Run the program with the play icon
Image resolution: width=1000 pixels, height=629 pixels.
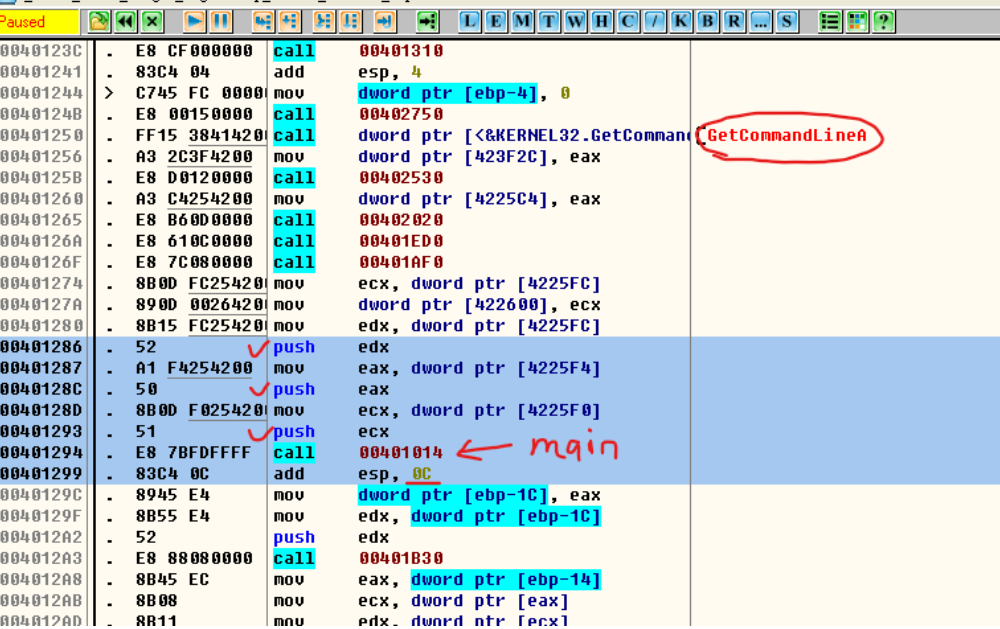pyautogui.click(x=195, y=20)
